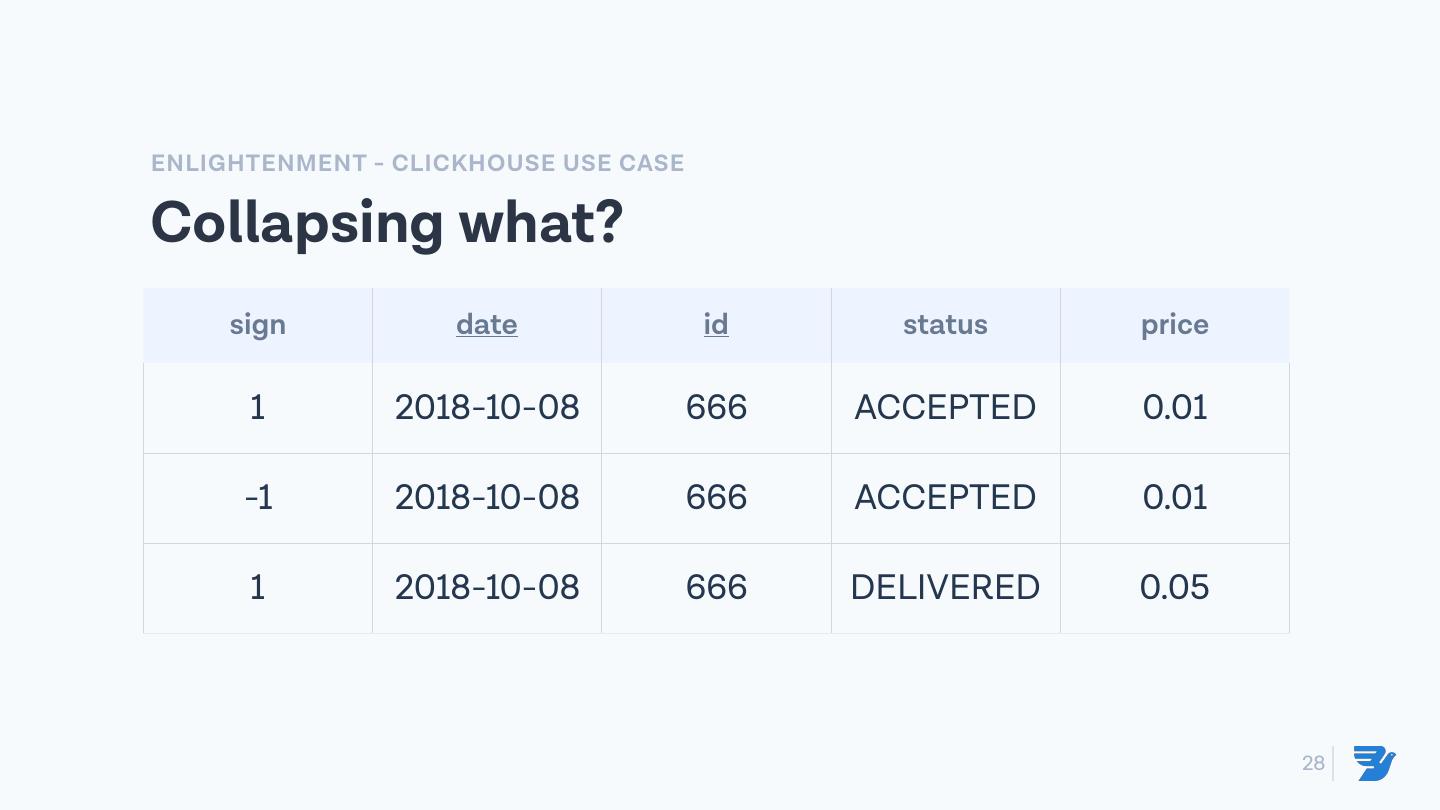This screenshot has height=810, width=1440.
Task: Click the MessageBird logo icon
Action: [1375, 763]
